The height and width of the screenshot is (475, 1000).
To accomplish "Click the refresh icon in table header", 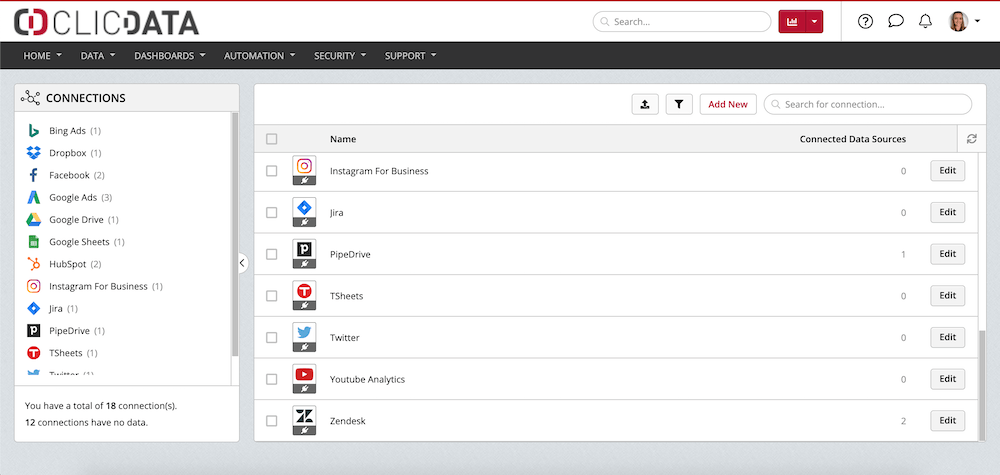I will click(x=971, y=139).
